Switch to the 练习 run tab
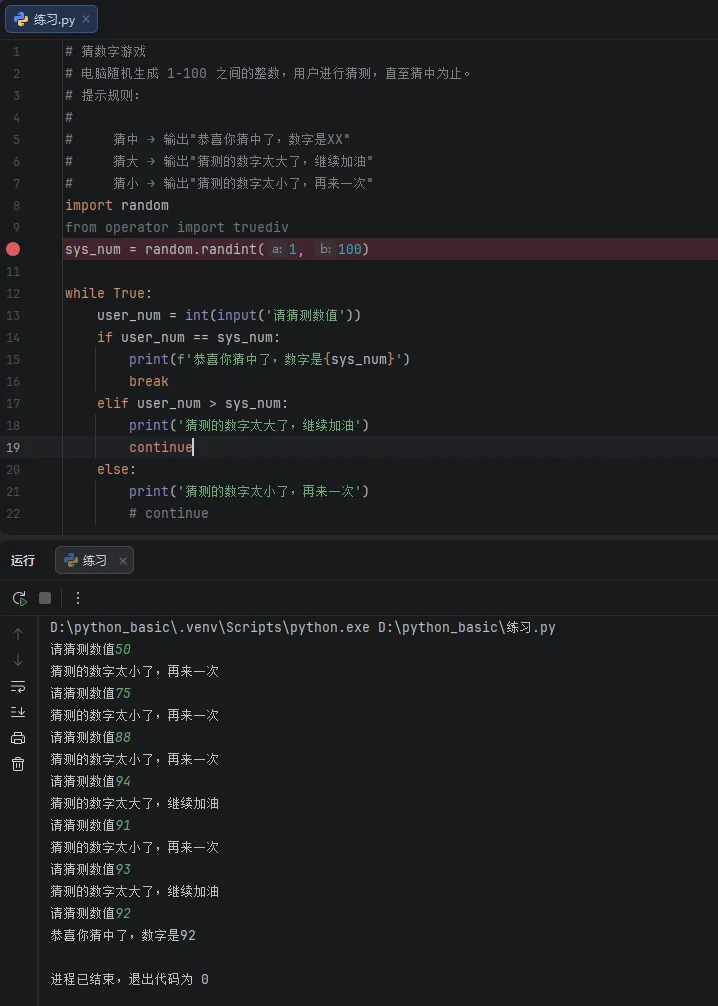718x1006 pixels. [94, 561]
